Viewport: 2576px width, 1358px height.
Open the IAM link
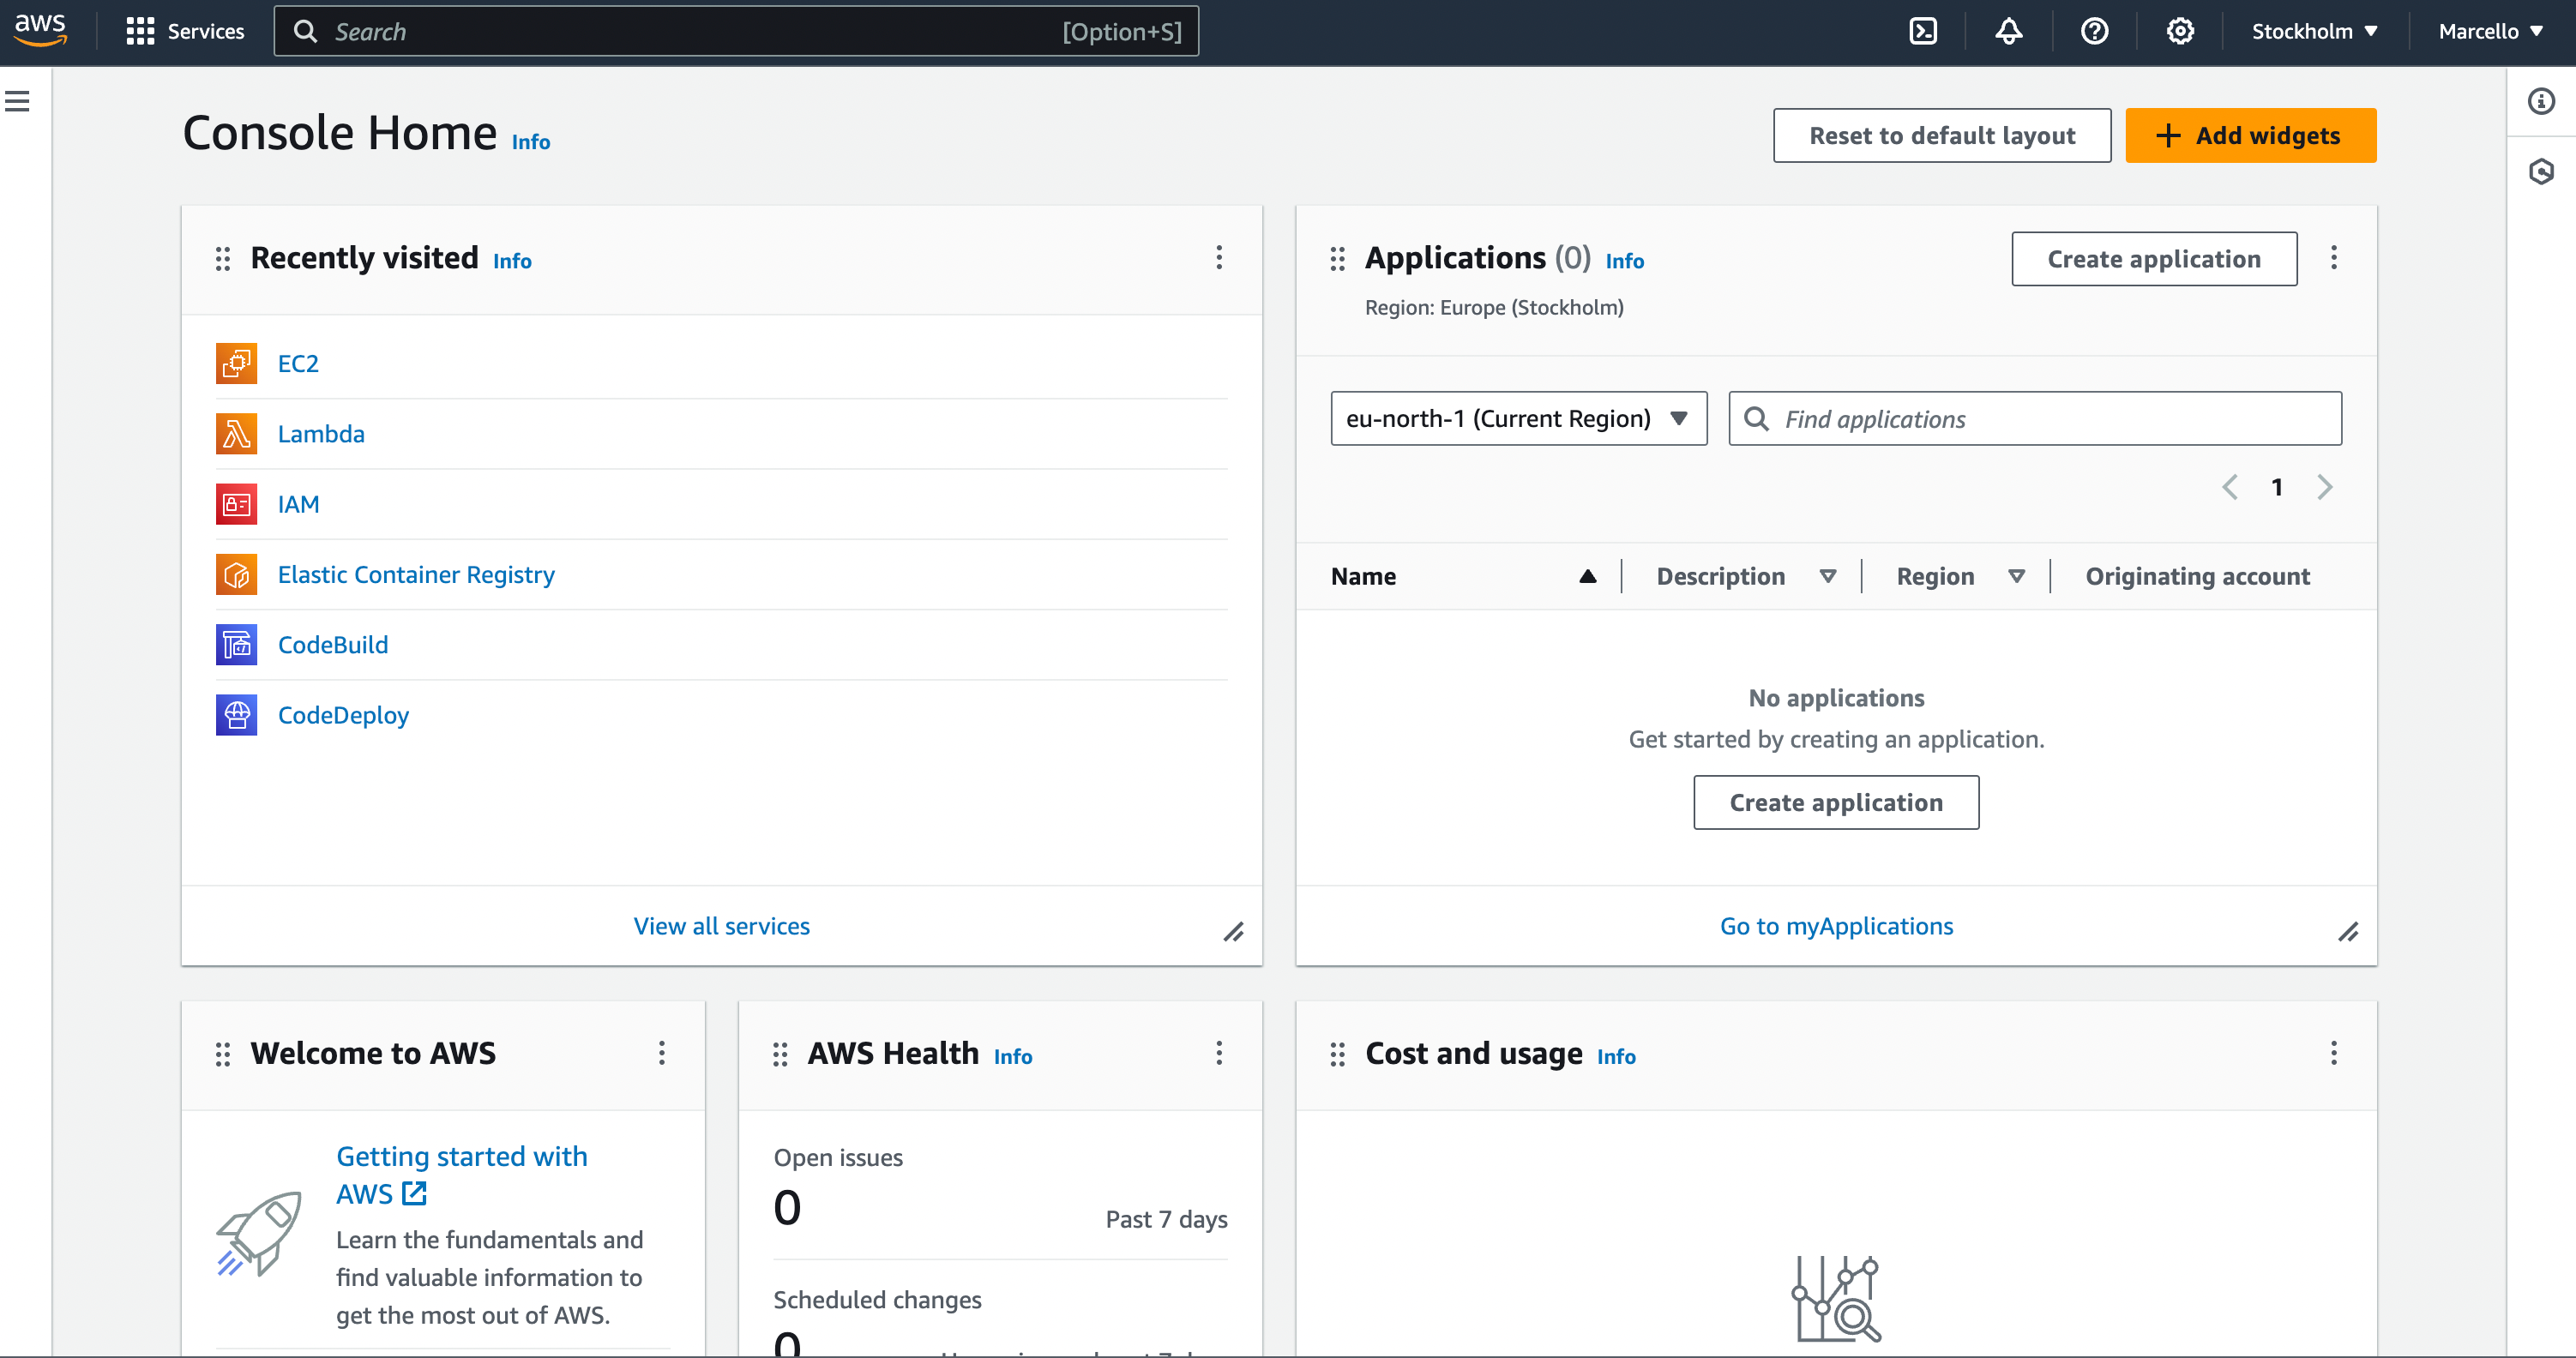point(298,504)
